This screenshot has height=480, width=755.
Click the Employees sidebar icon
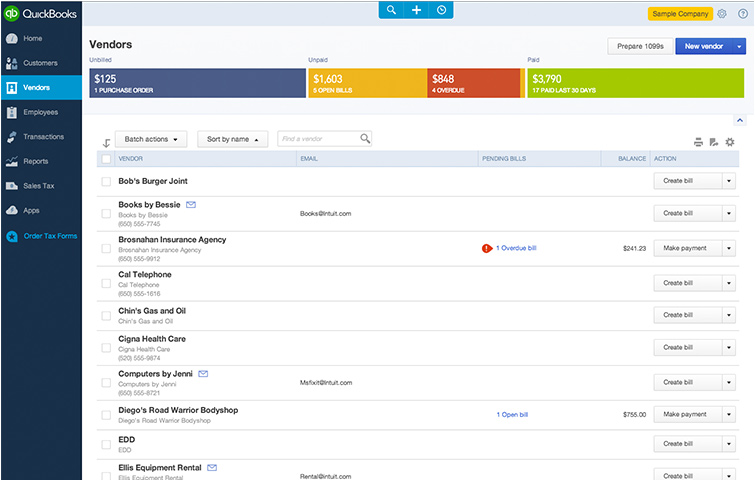point(12,112)
